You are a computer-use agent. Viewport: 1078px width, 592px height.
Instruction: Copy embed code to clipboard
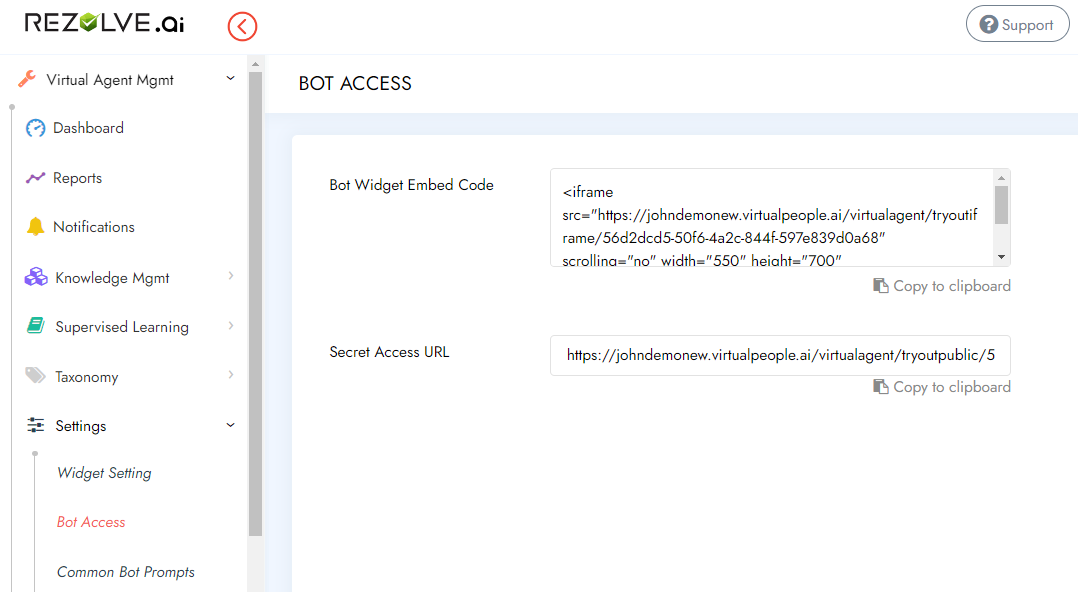point(942,286)
